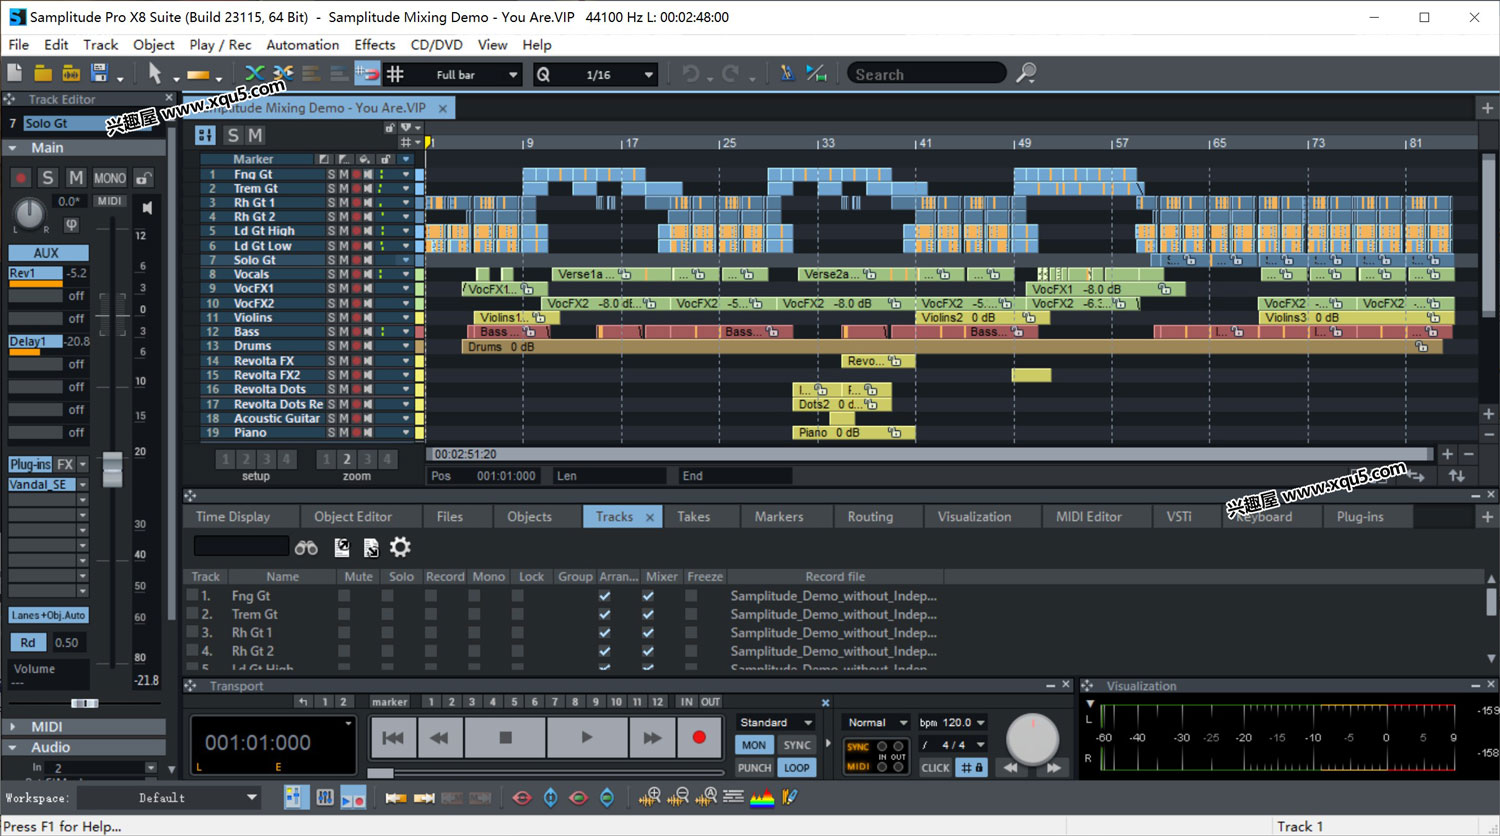The image size is (1500, 836).
Task: Open the Play / Rec menu
Action: [x=220, y=44]
